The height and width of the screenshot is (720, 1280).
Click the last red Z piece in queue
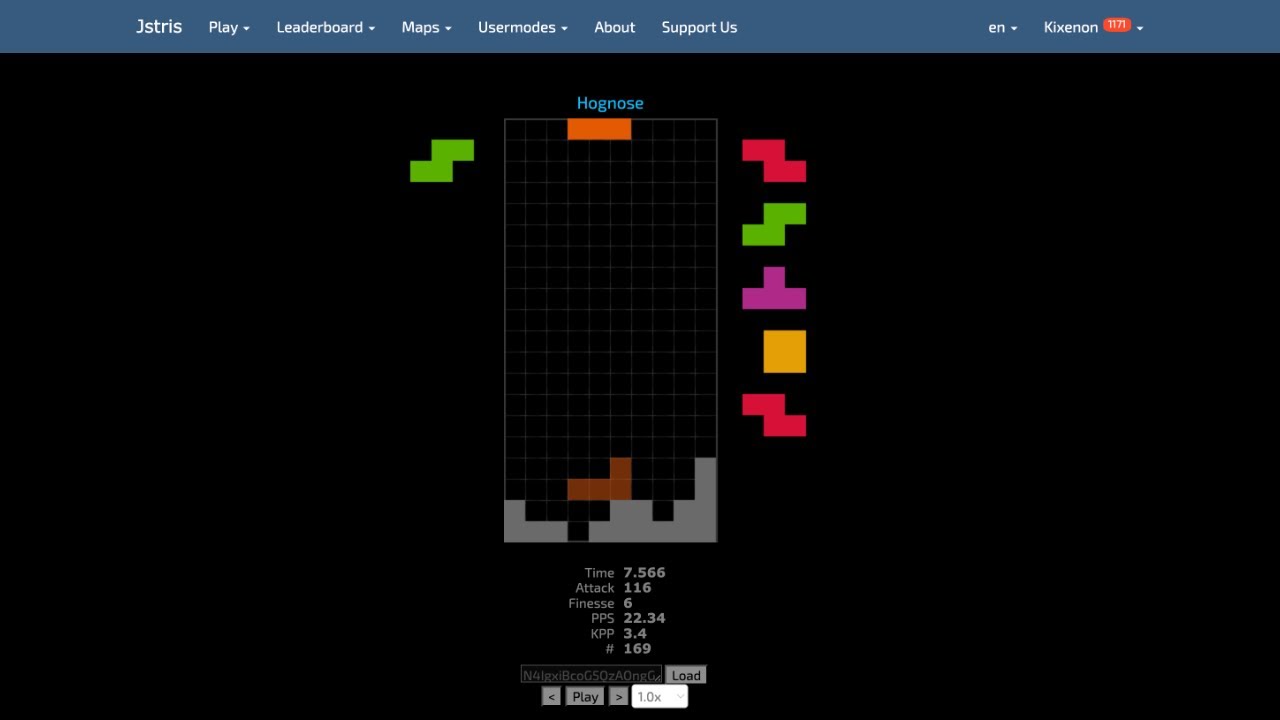(774, 415)
